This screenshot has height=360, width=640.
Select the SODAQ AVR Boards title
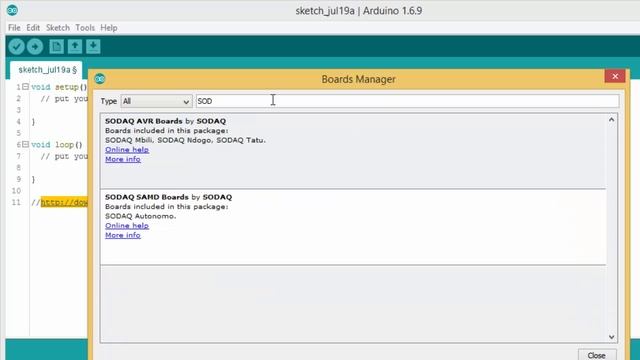(x=144, y=121)
